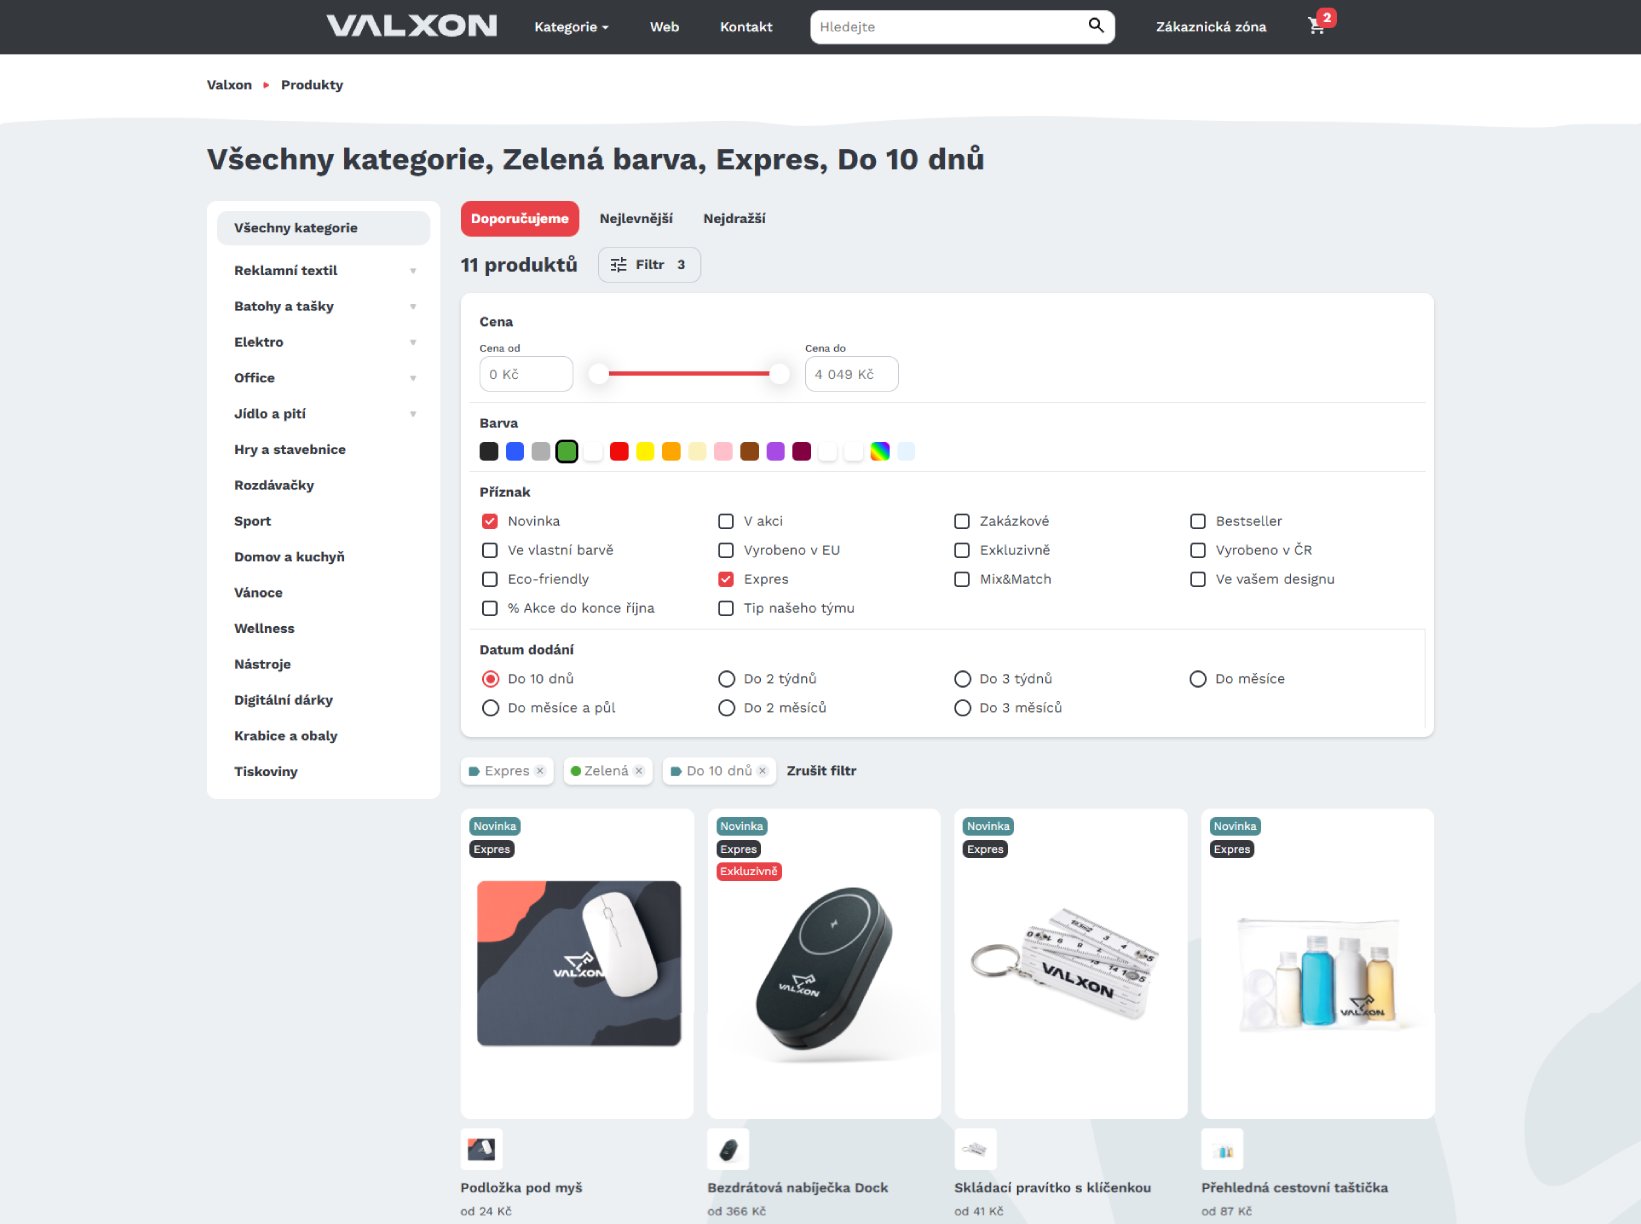Click the Filtr sliders icon
This screenshot has width=1641, height=1224.
point(619,265)
